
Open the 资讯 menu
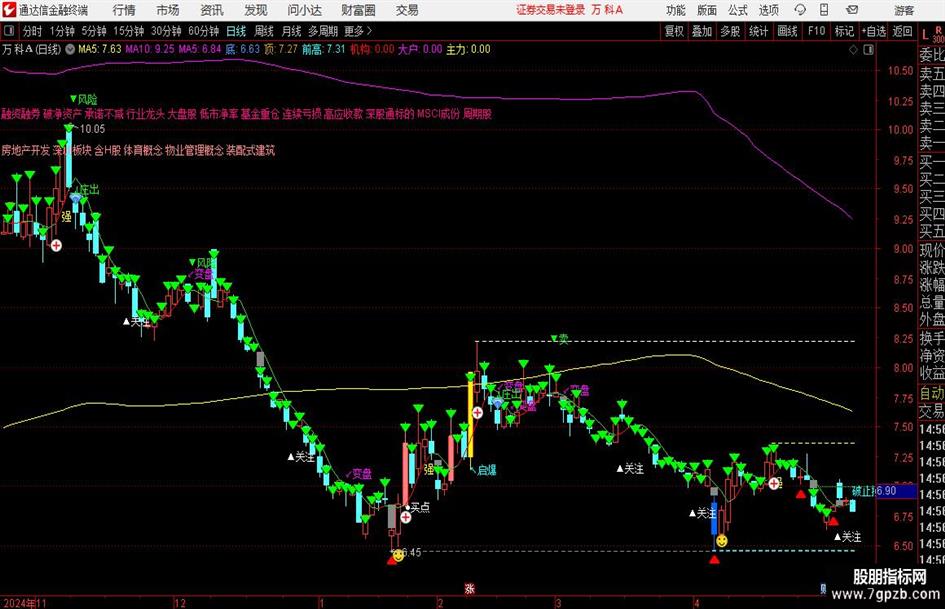point(212,10)
